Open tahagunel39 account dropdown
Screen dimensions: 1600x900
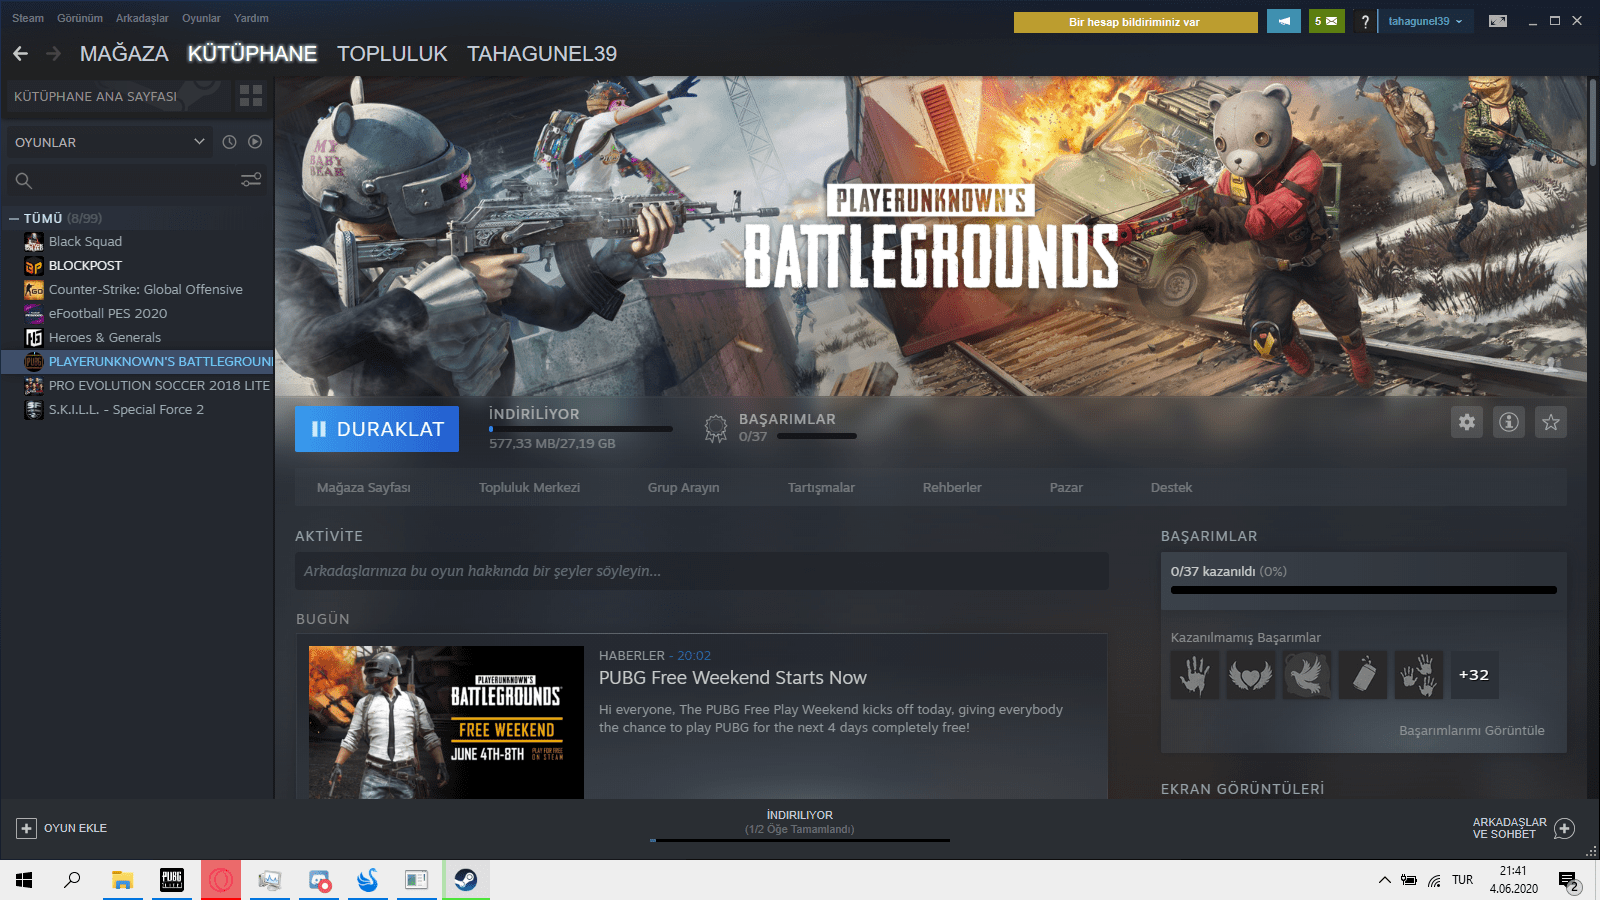1426,21
